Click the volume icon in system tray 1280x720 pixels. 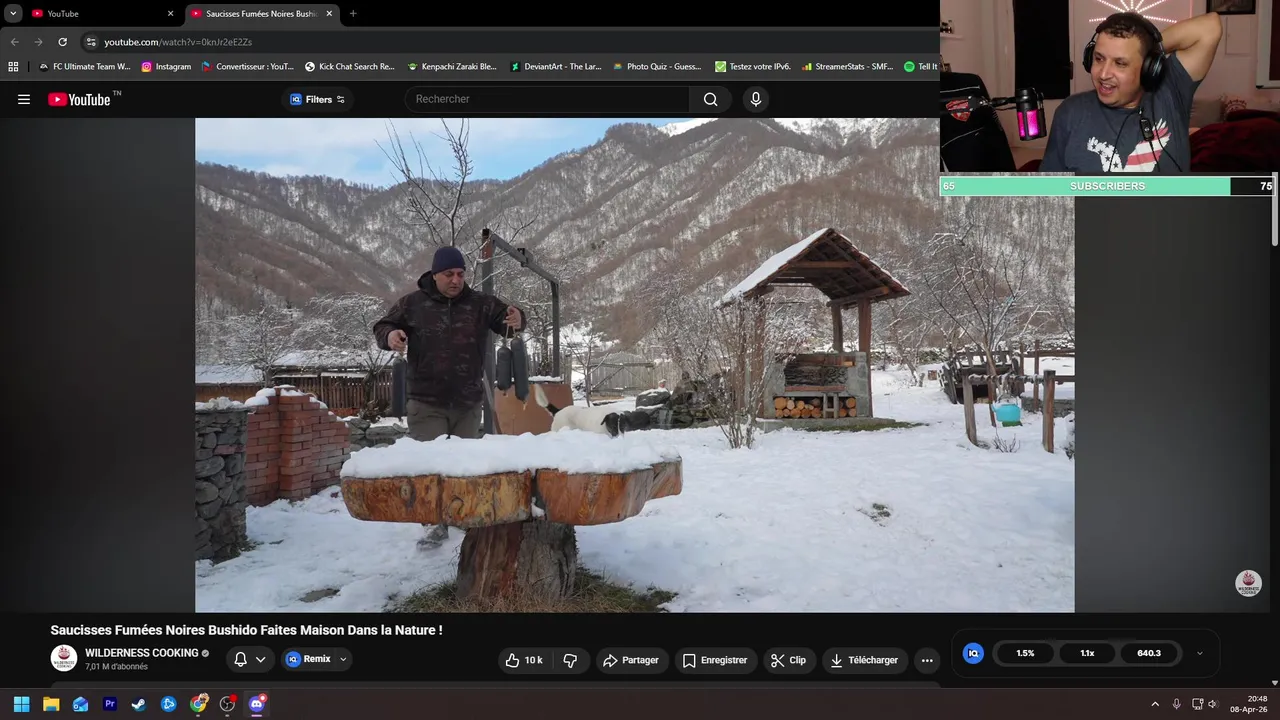1212,704
